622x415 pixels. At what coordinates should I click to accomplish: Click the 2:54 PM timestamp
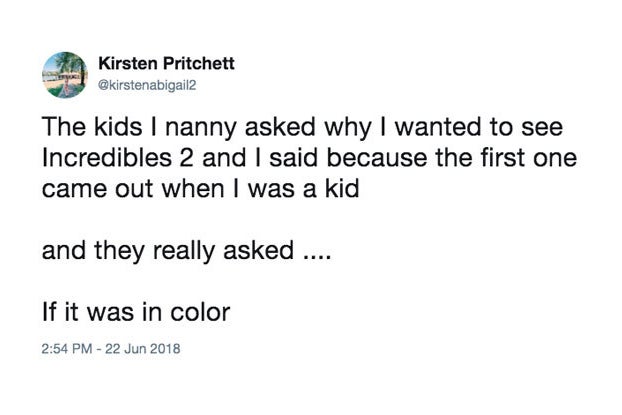pos(67,349)
